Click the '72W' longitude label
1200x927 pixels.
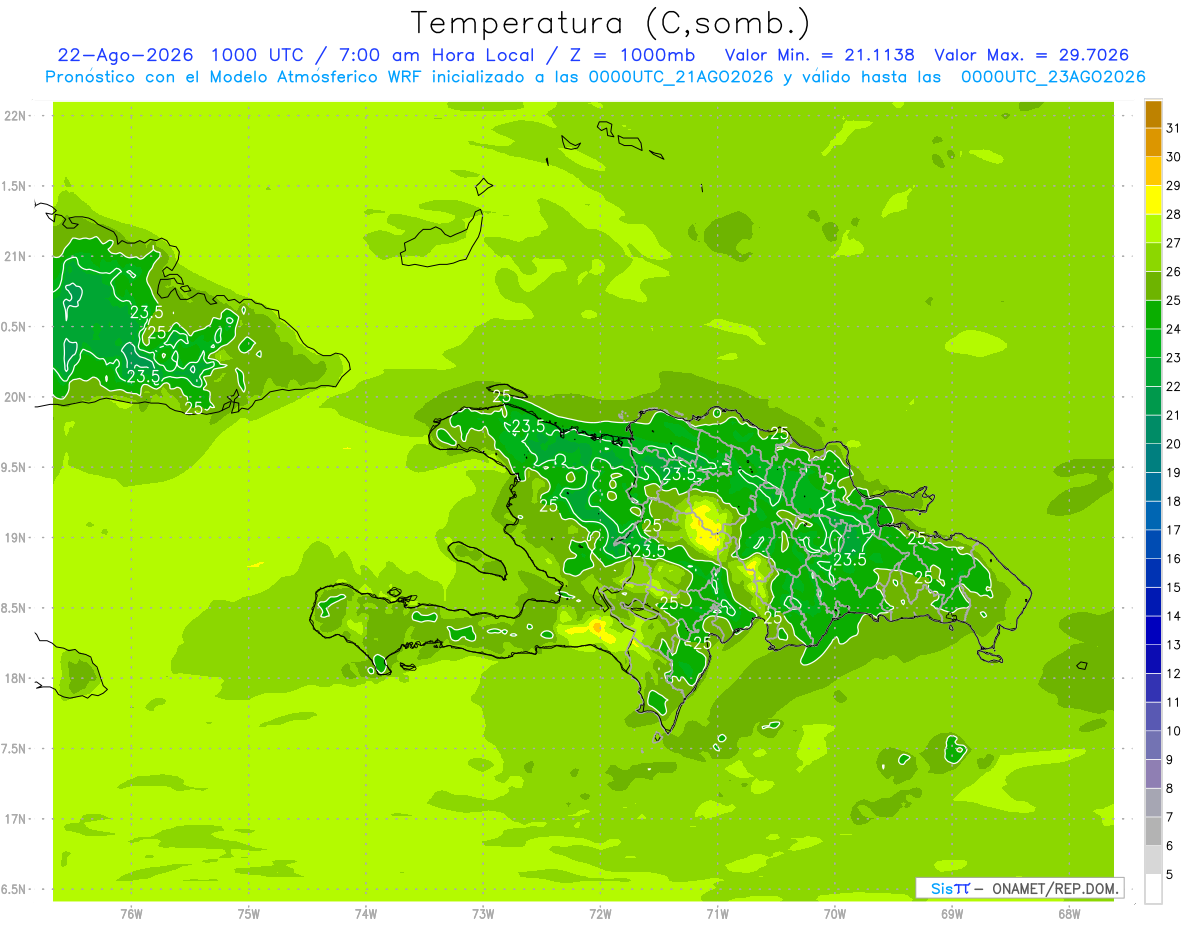600,913
